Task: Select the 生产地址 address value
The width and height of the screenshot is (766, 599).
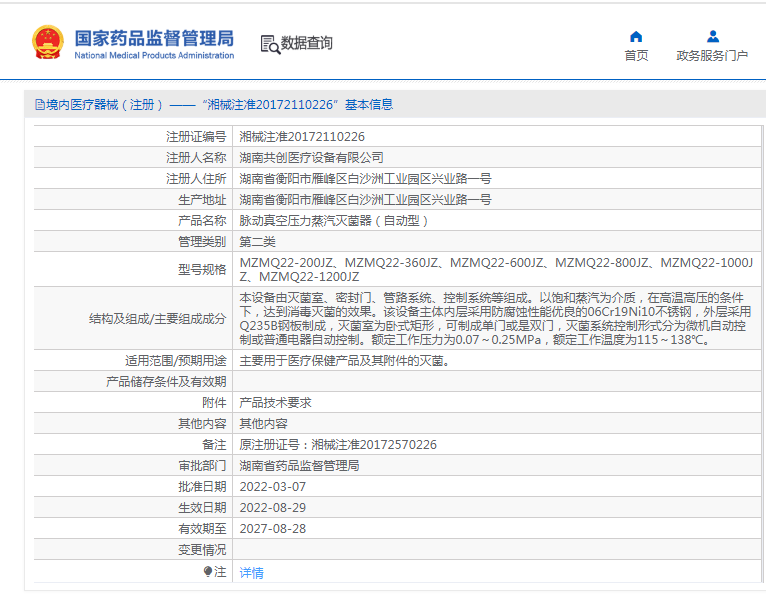Action: 365,199
